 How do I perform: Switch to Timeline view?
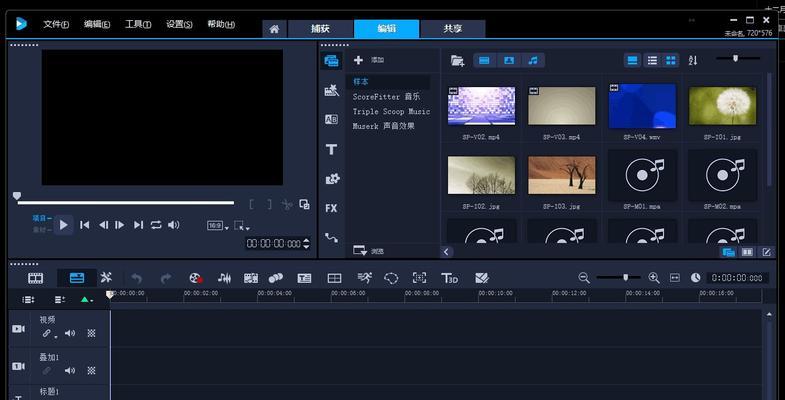click(77, 278)
